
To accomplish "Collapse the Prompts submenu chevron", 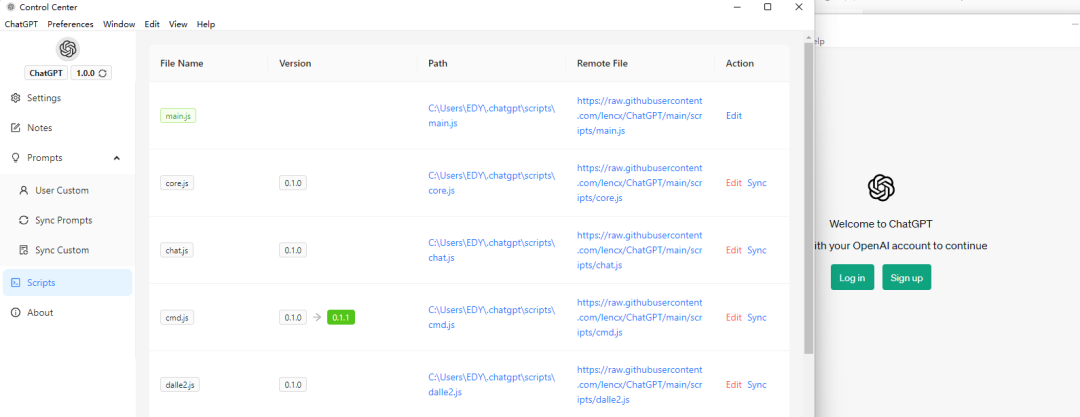I will click(116, 158).
